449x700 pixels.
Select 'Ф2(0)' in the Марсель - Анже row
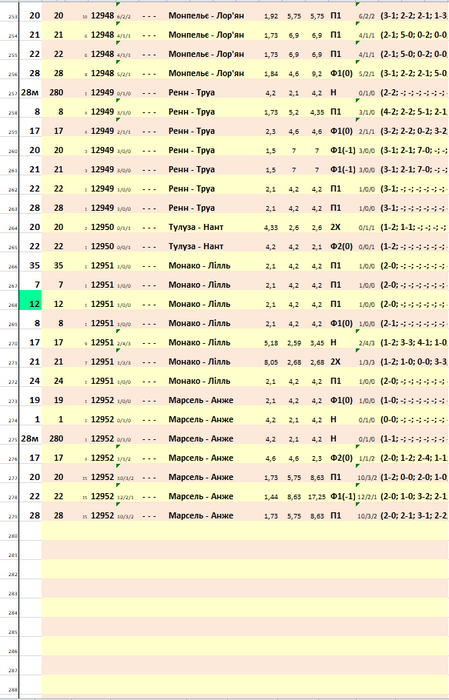point(341,458)
